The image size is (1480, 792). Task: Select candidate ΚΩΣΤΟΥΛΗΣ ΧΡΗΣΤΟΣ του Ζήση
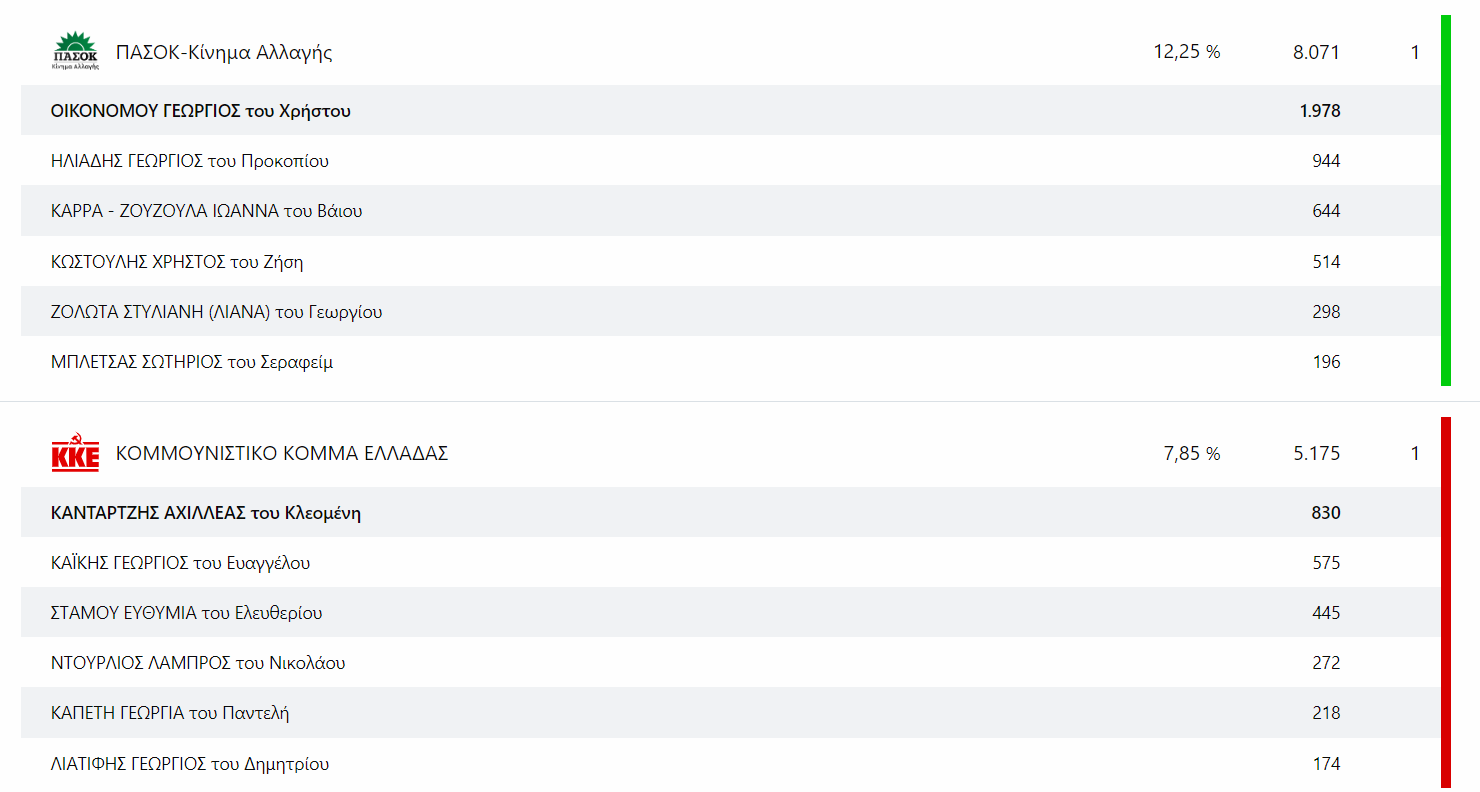[177, 262]
